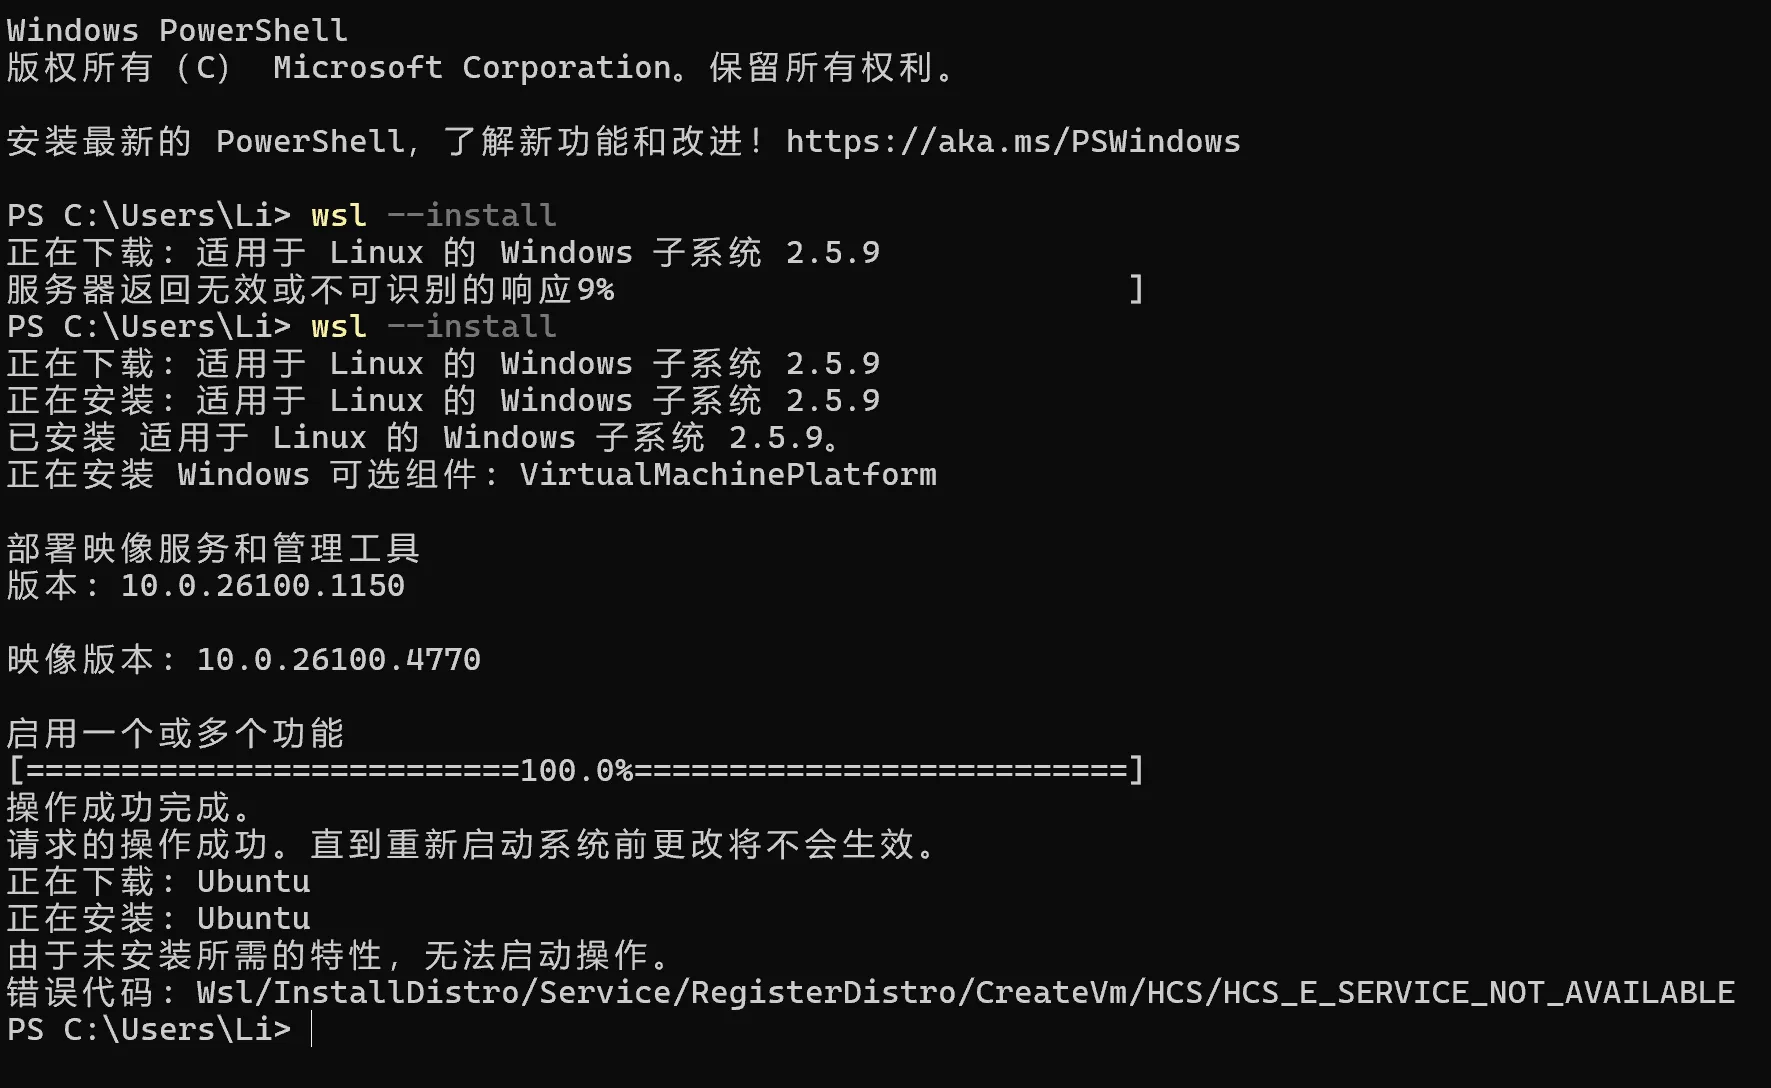Viewport: 1771px width, 1088px height.
Task: Click the 100.0% progress bar
Action: tap(575, 771)
